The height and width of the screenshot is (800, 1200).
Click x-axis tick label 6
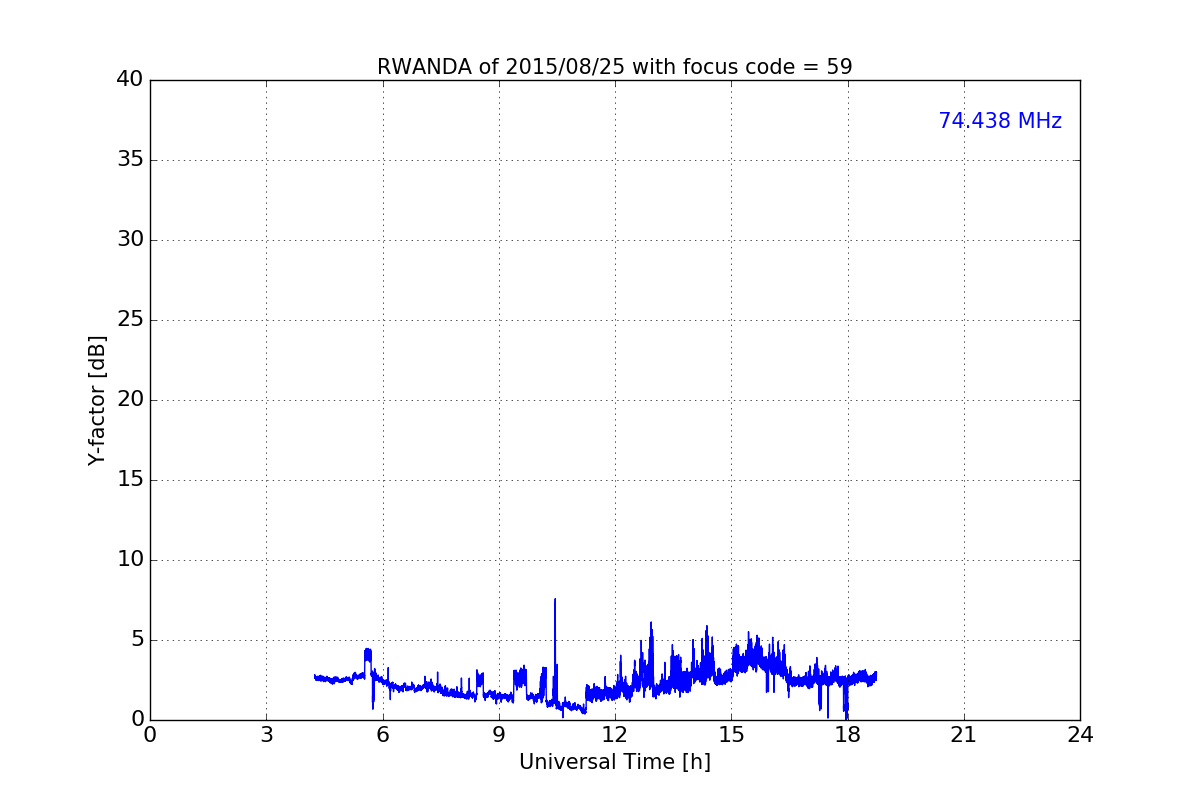pyautogui.click(x=382, y=735)
